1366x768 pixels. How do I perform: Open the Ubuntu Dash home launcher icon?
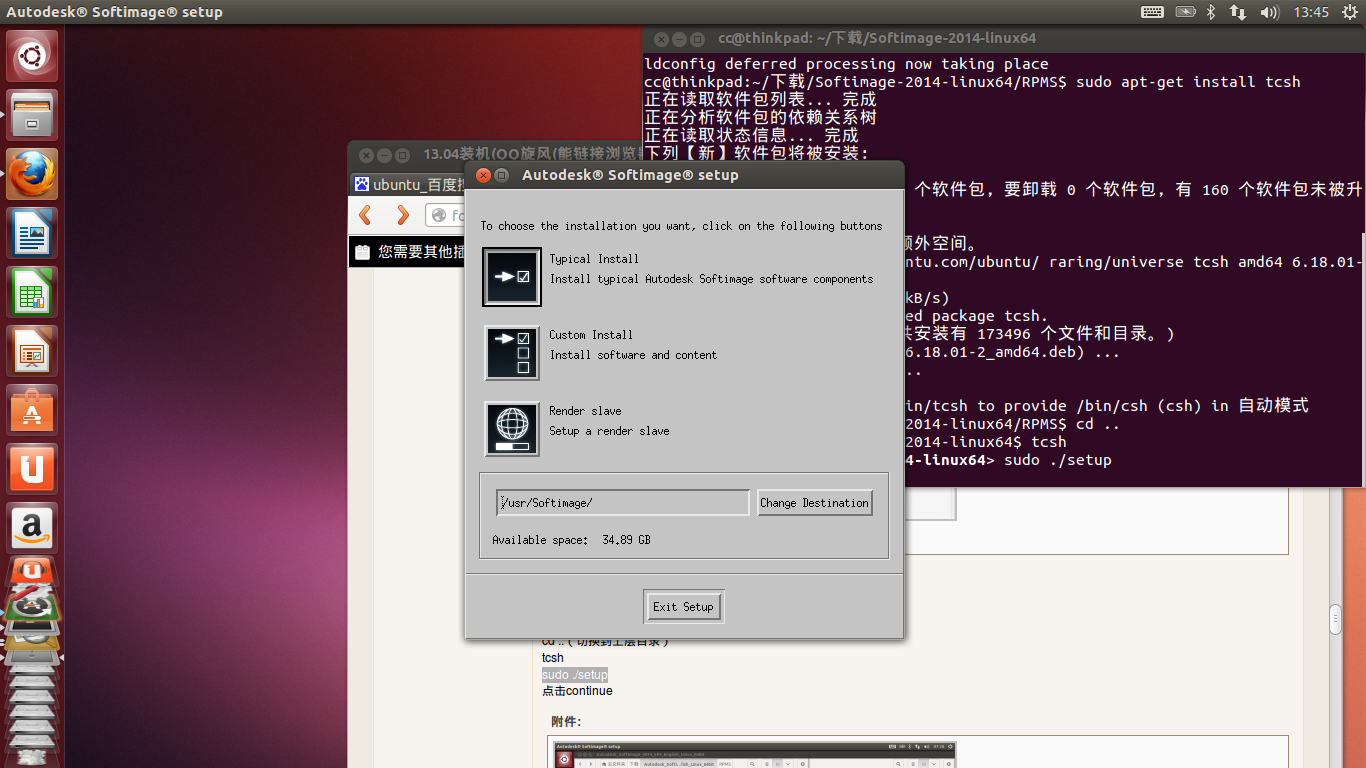pos(32,56)
